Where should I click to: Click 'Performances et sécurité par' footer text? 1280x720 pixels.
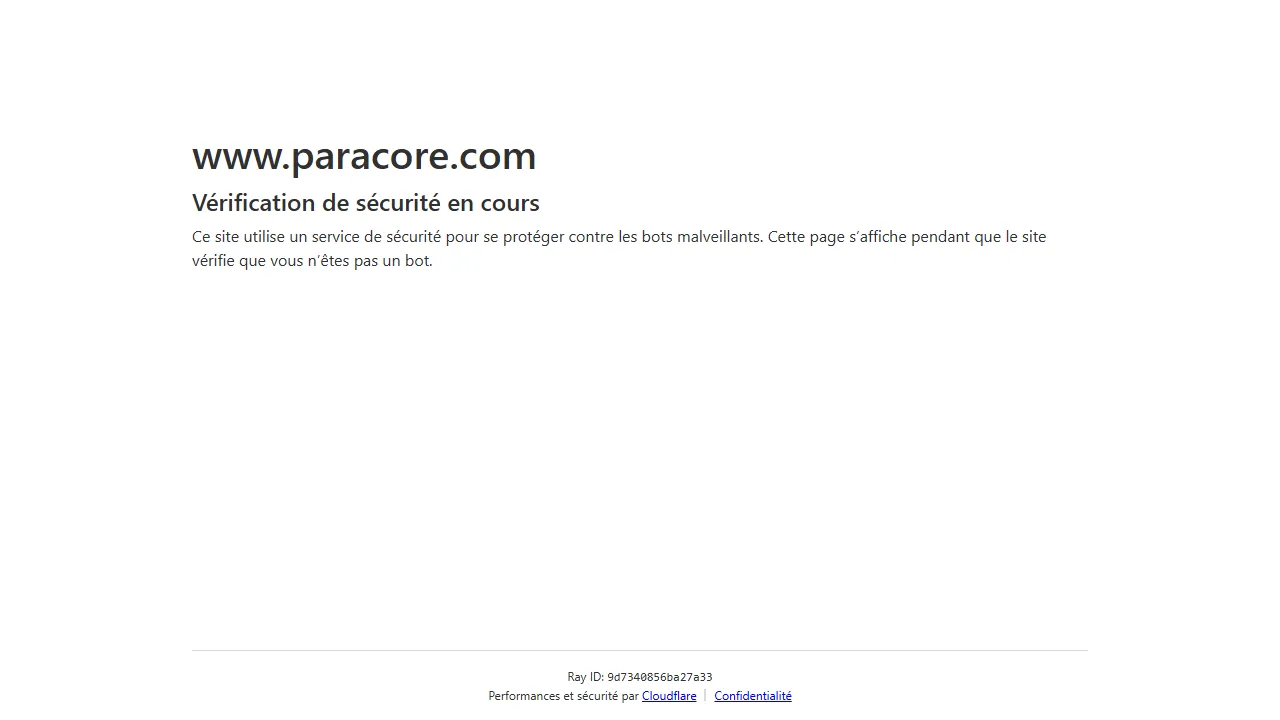[563, 695]
